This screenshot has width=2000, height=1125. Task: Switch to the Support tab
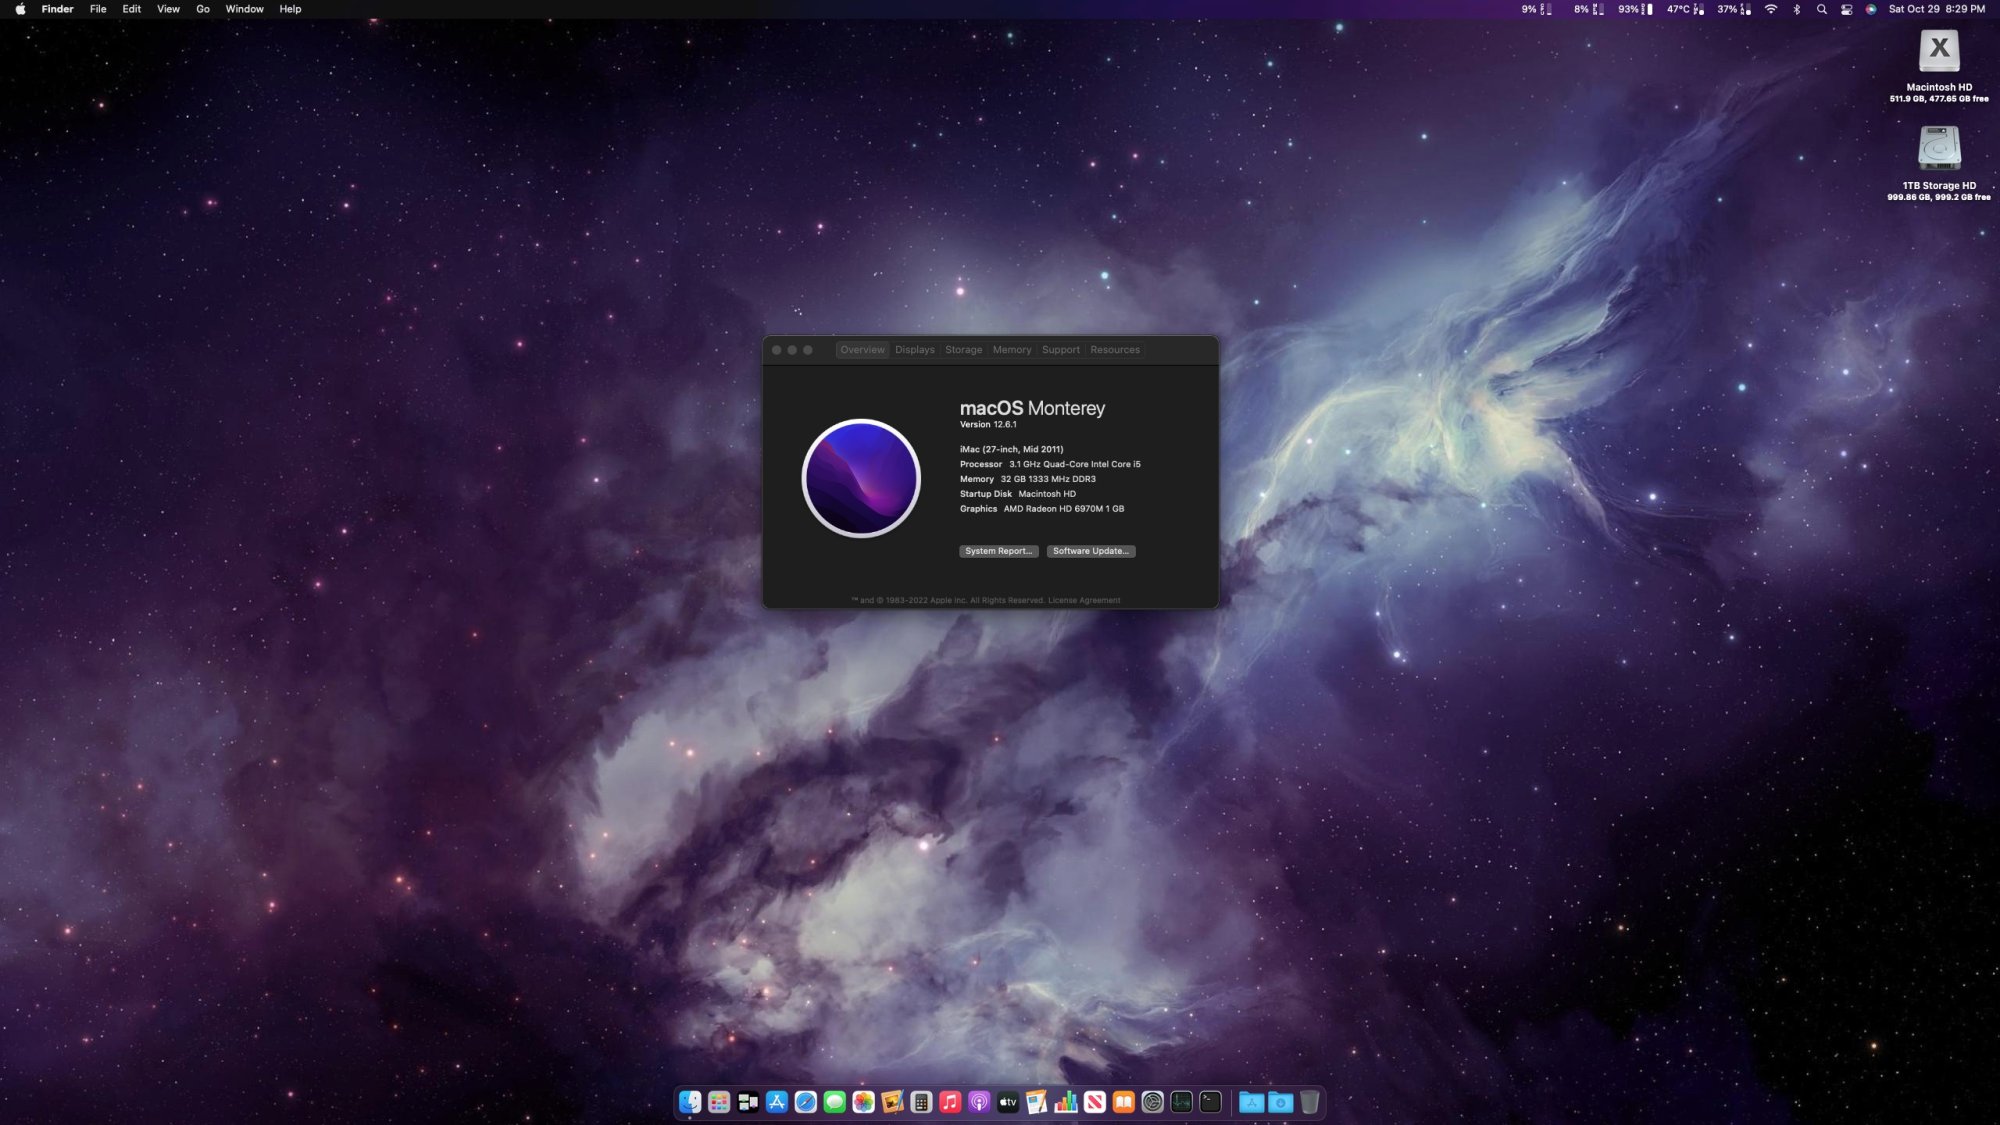click(1060, 350)
